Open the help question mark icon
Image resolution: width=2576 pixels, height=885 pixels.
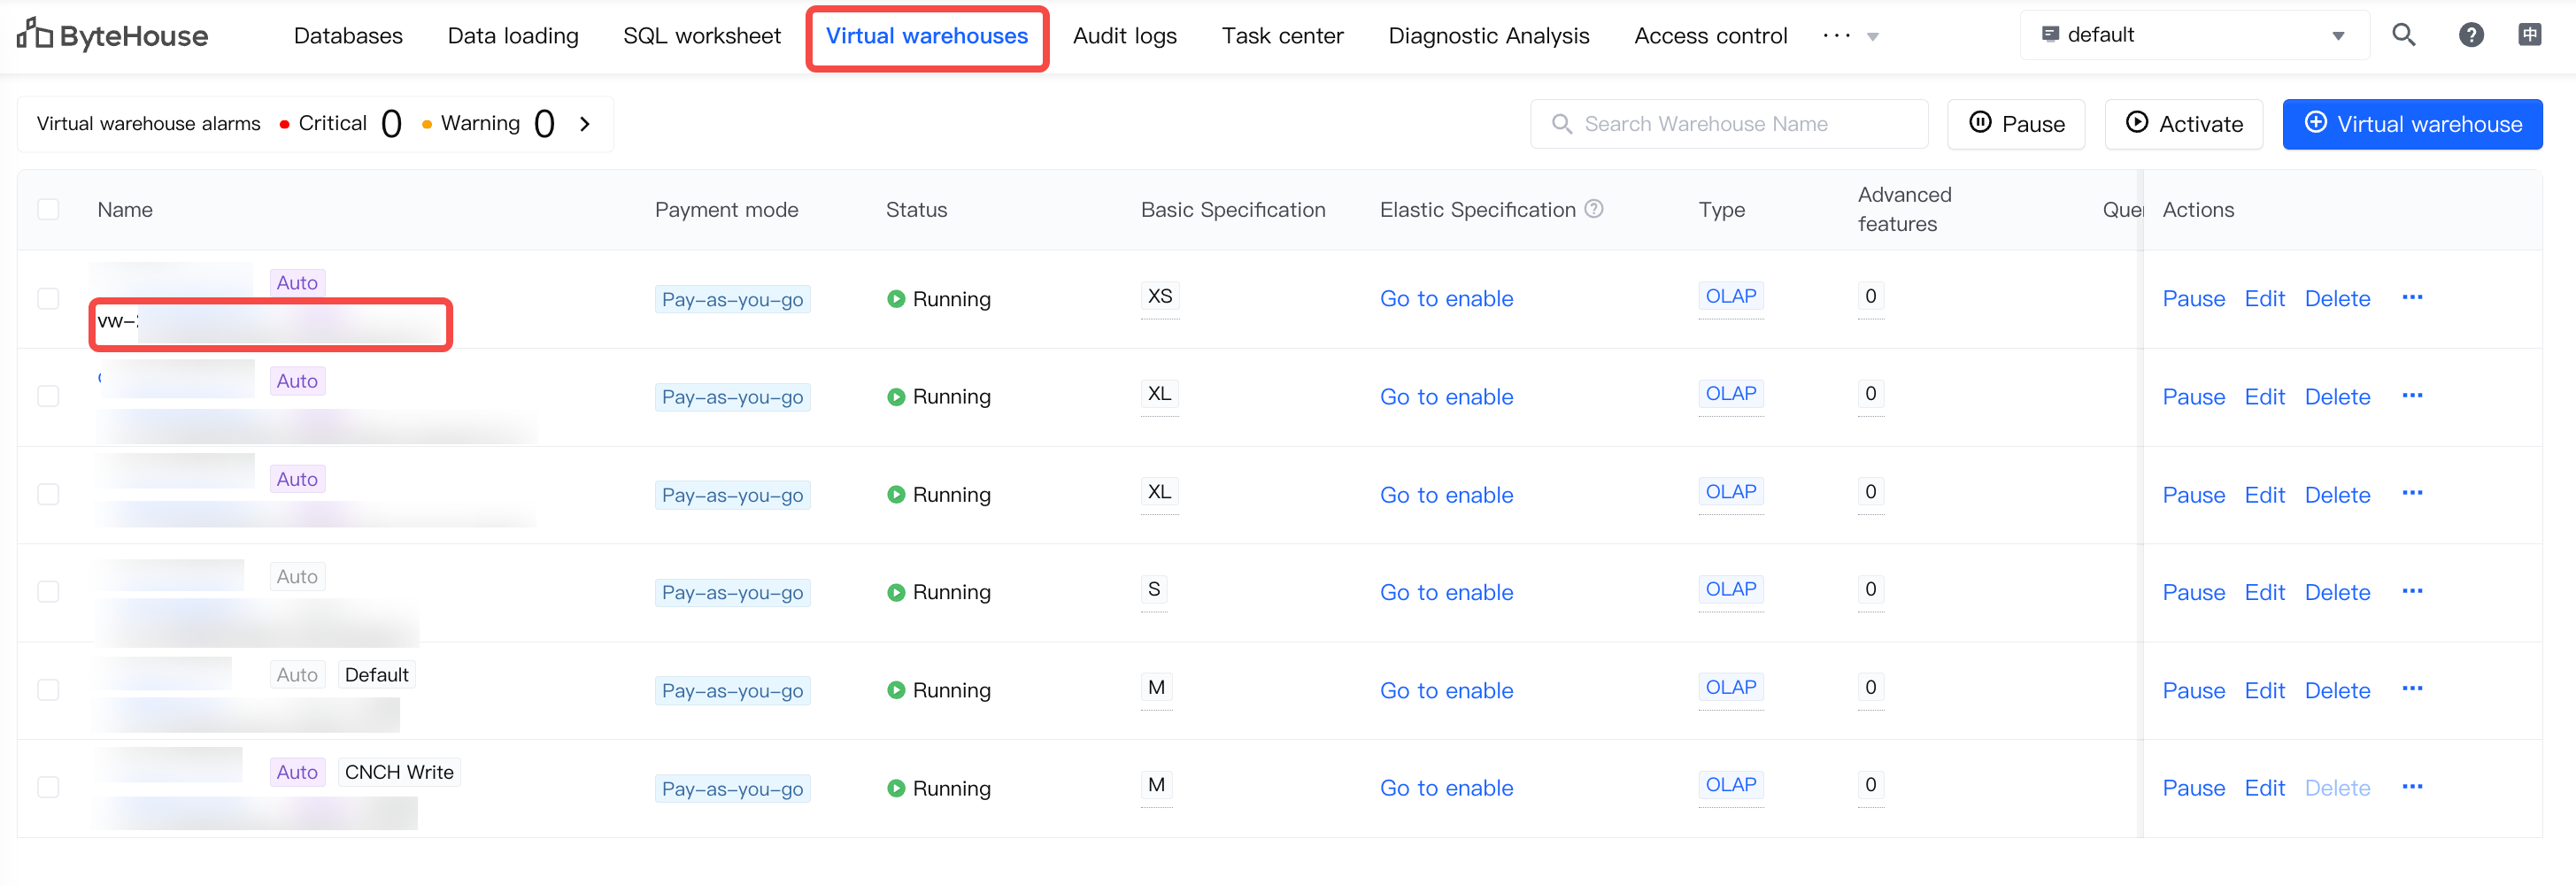2470,35
